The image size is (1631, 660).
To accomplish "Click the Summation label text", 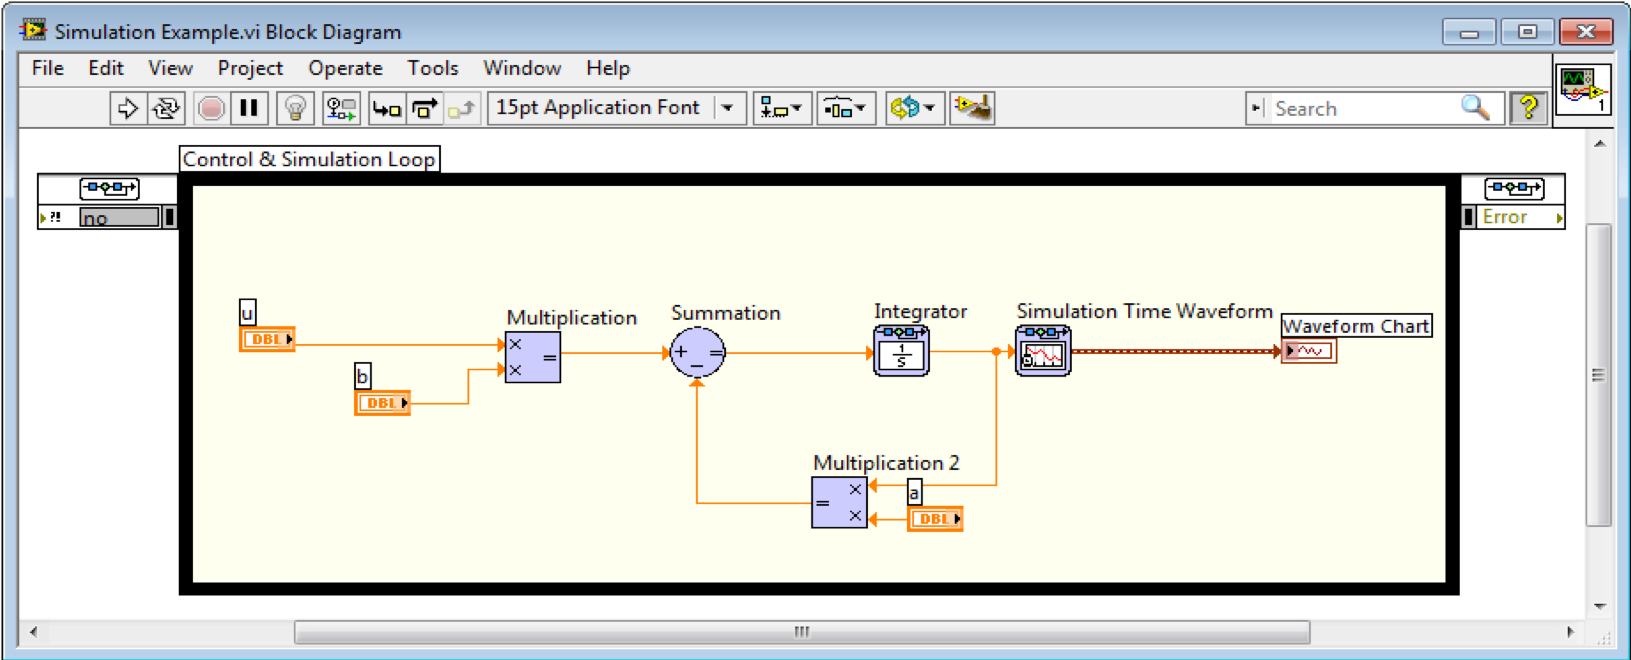I will pos(725,313).
